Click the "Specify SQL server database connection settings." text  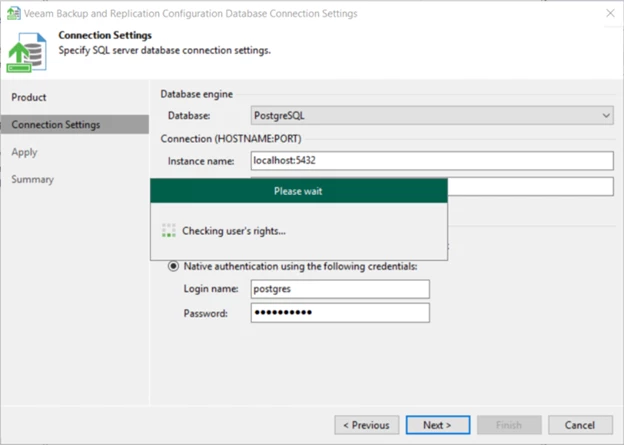(x=164, y=51)
